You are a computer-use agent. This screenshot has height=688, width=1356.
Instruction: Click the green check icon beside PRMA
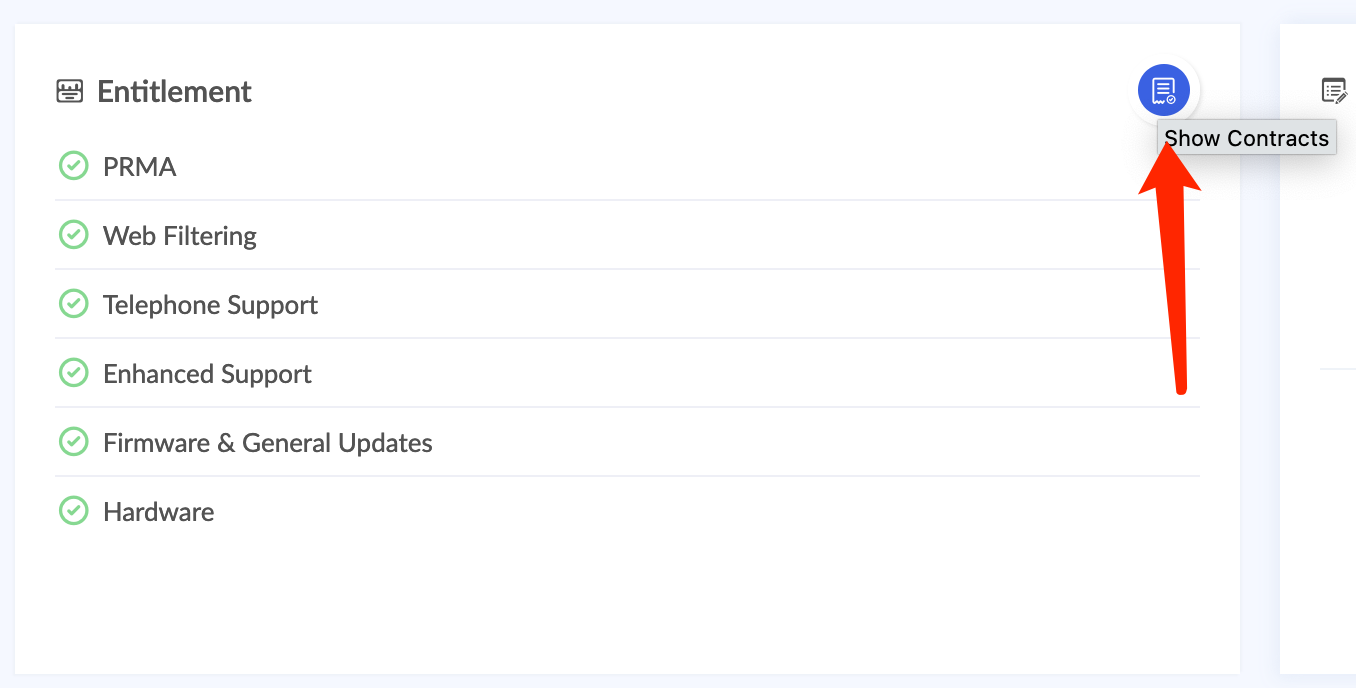[x=73, y=166]
